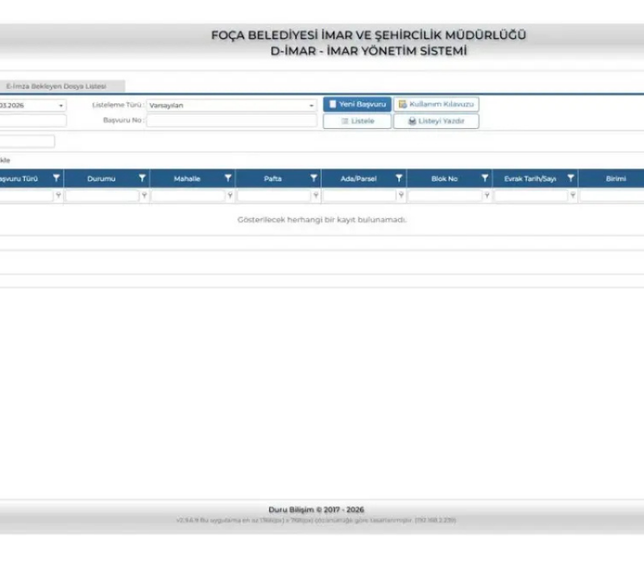
Task: Focus the Pafta column filter box
Action: pos(274,196)
